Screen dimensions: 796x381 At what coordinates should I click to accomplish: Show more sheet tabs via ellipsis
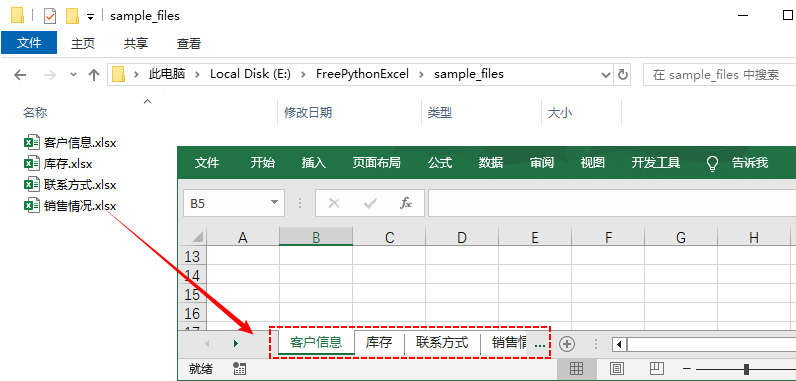coord(540,344)
